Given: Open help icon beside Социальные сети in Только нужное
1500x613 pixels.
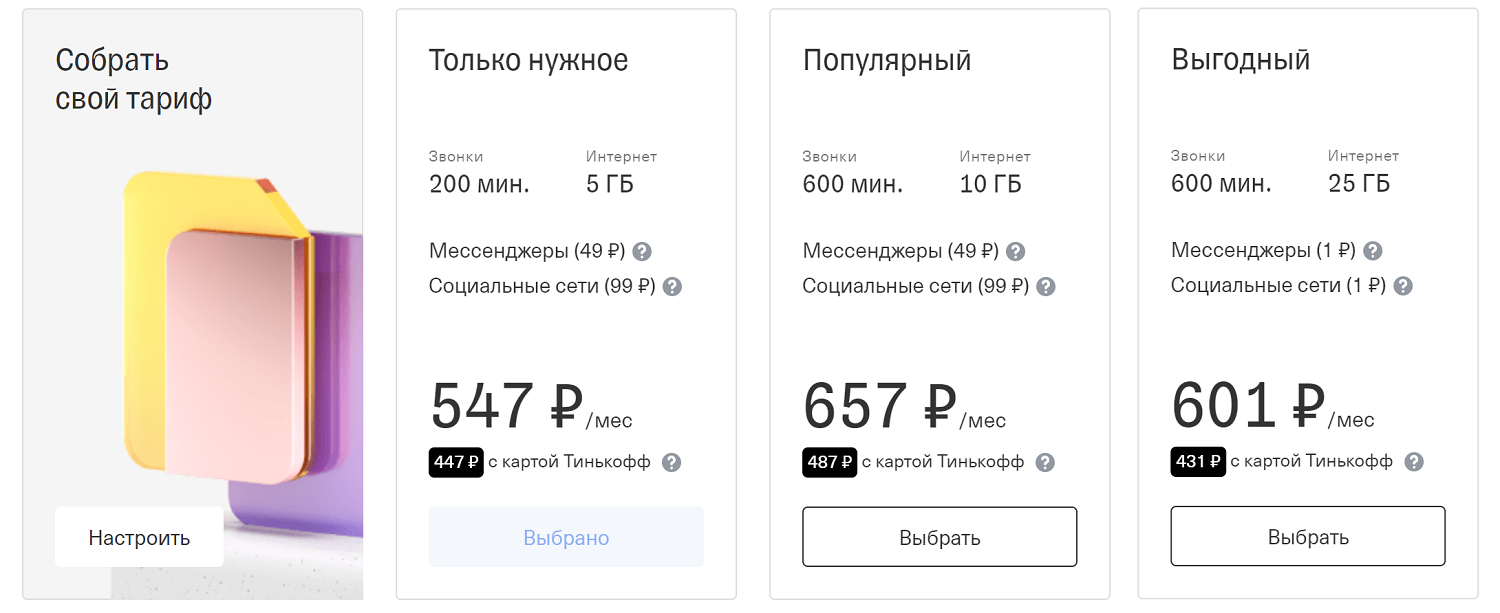Looking at the screenshot, I should pos(672,286).
